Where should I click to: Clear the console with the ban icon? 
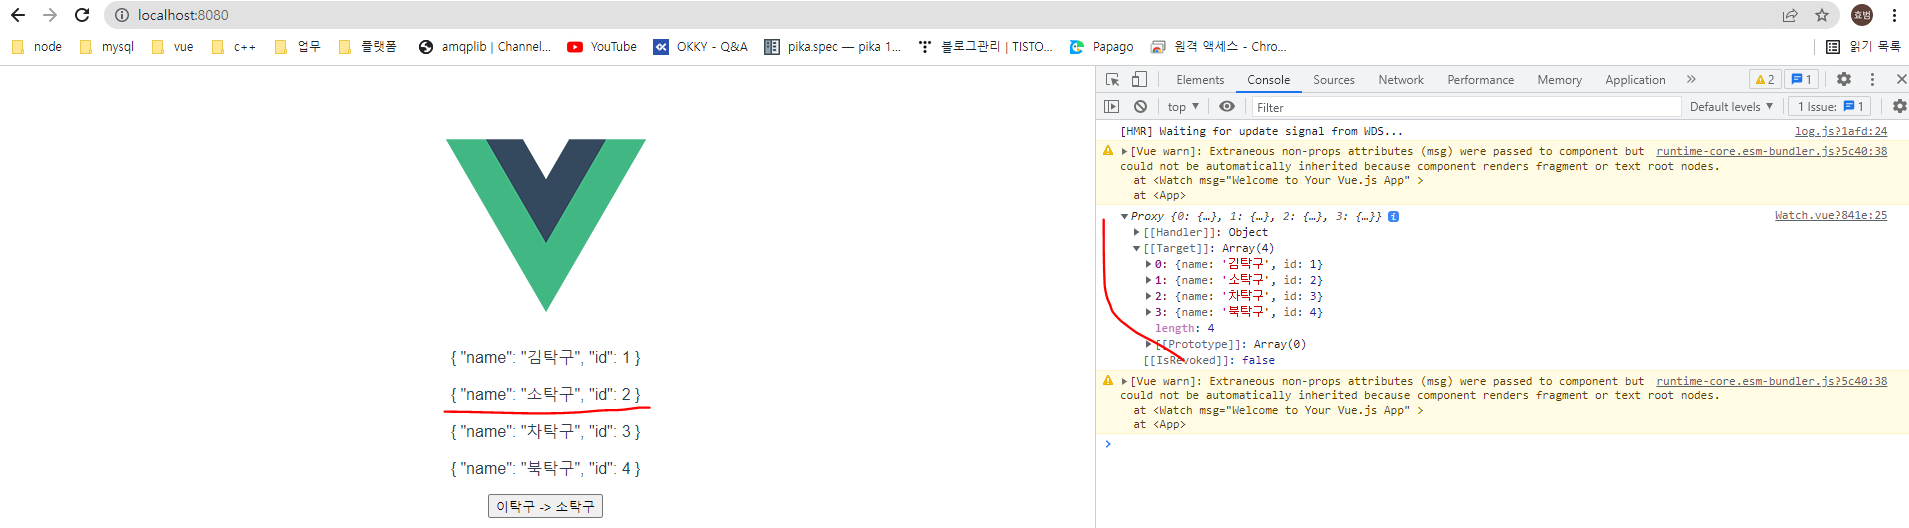(x=1140, y=106)
